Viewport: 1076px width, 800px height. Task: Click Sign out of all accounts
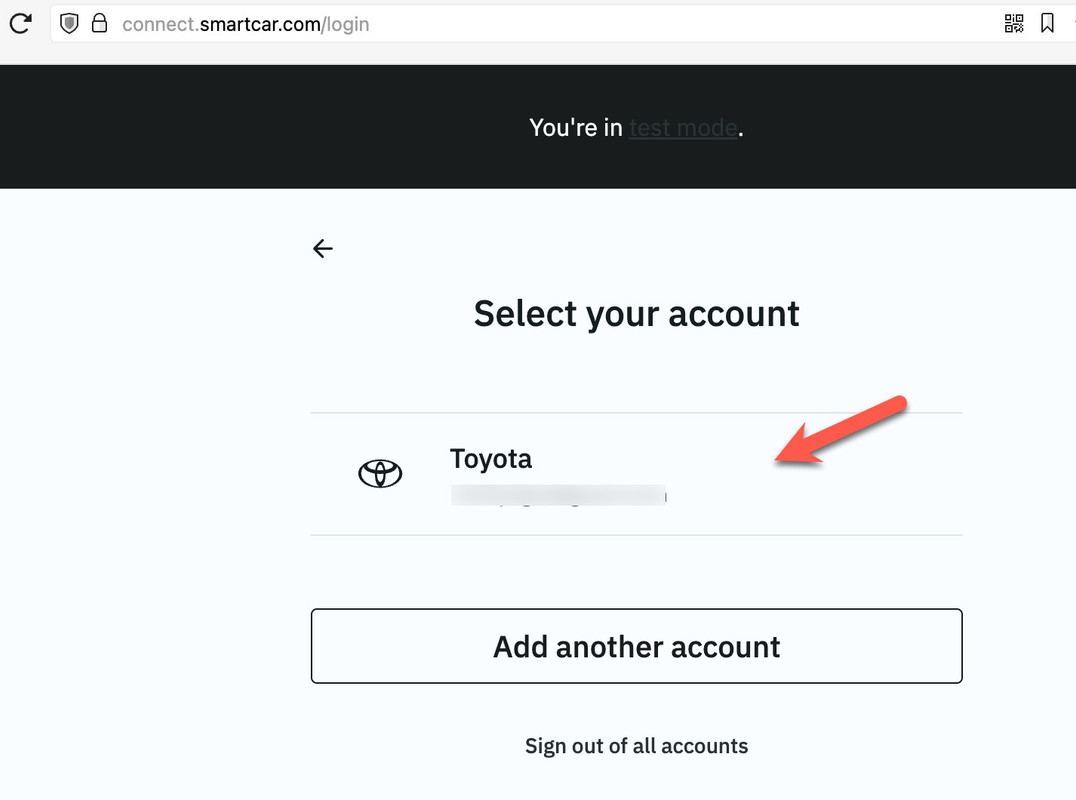point(636,746)
